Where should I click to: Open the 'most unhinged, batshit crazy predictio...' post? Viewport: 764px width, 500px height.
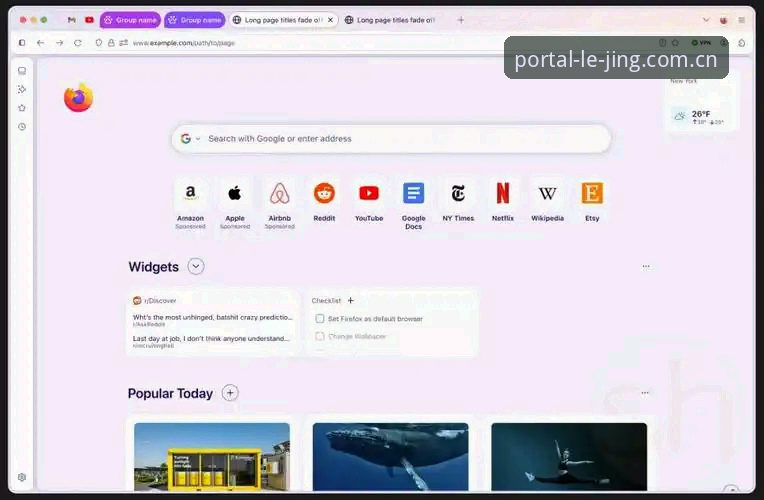tap(213, 317)
